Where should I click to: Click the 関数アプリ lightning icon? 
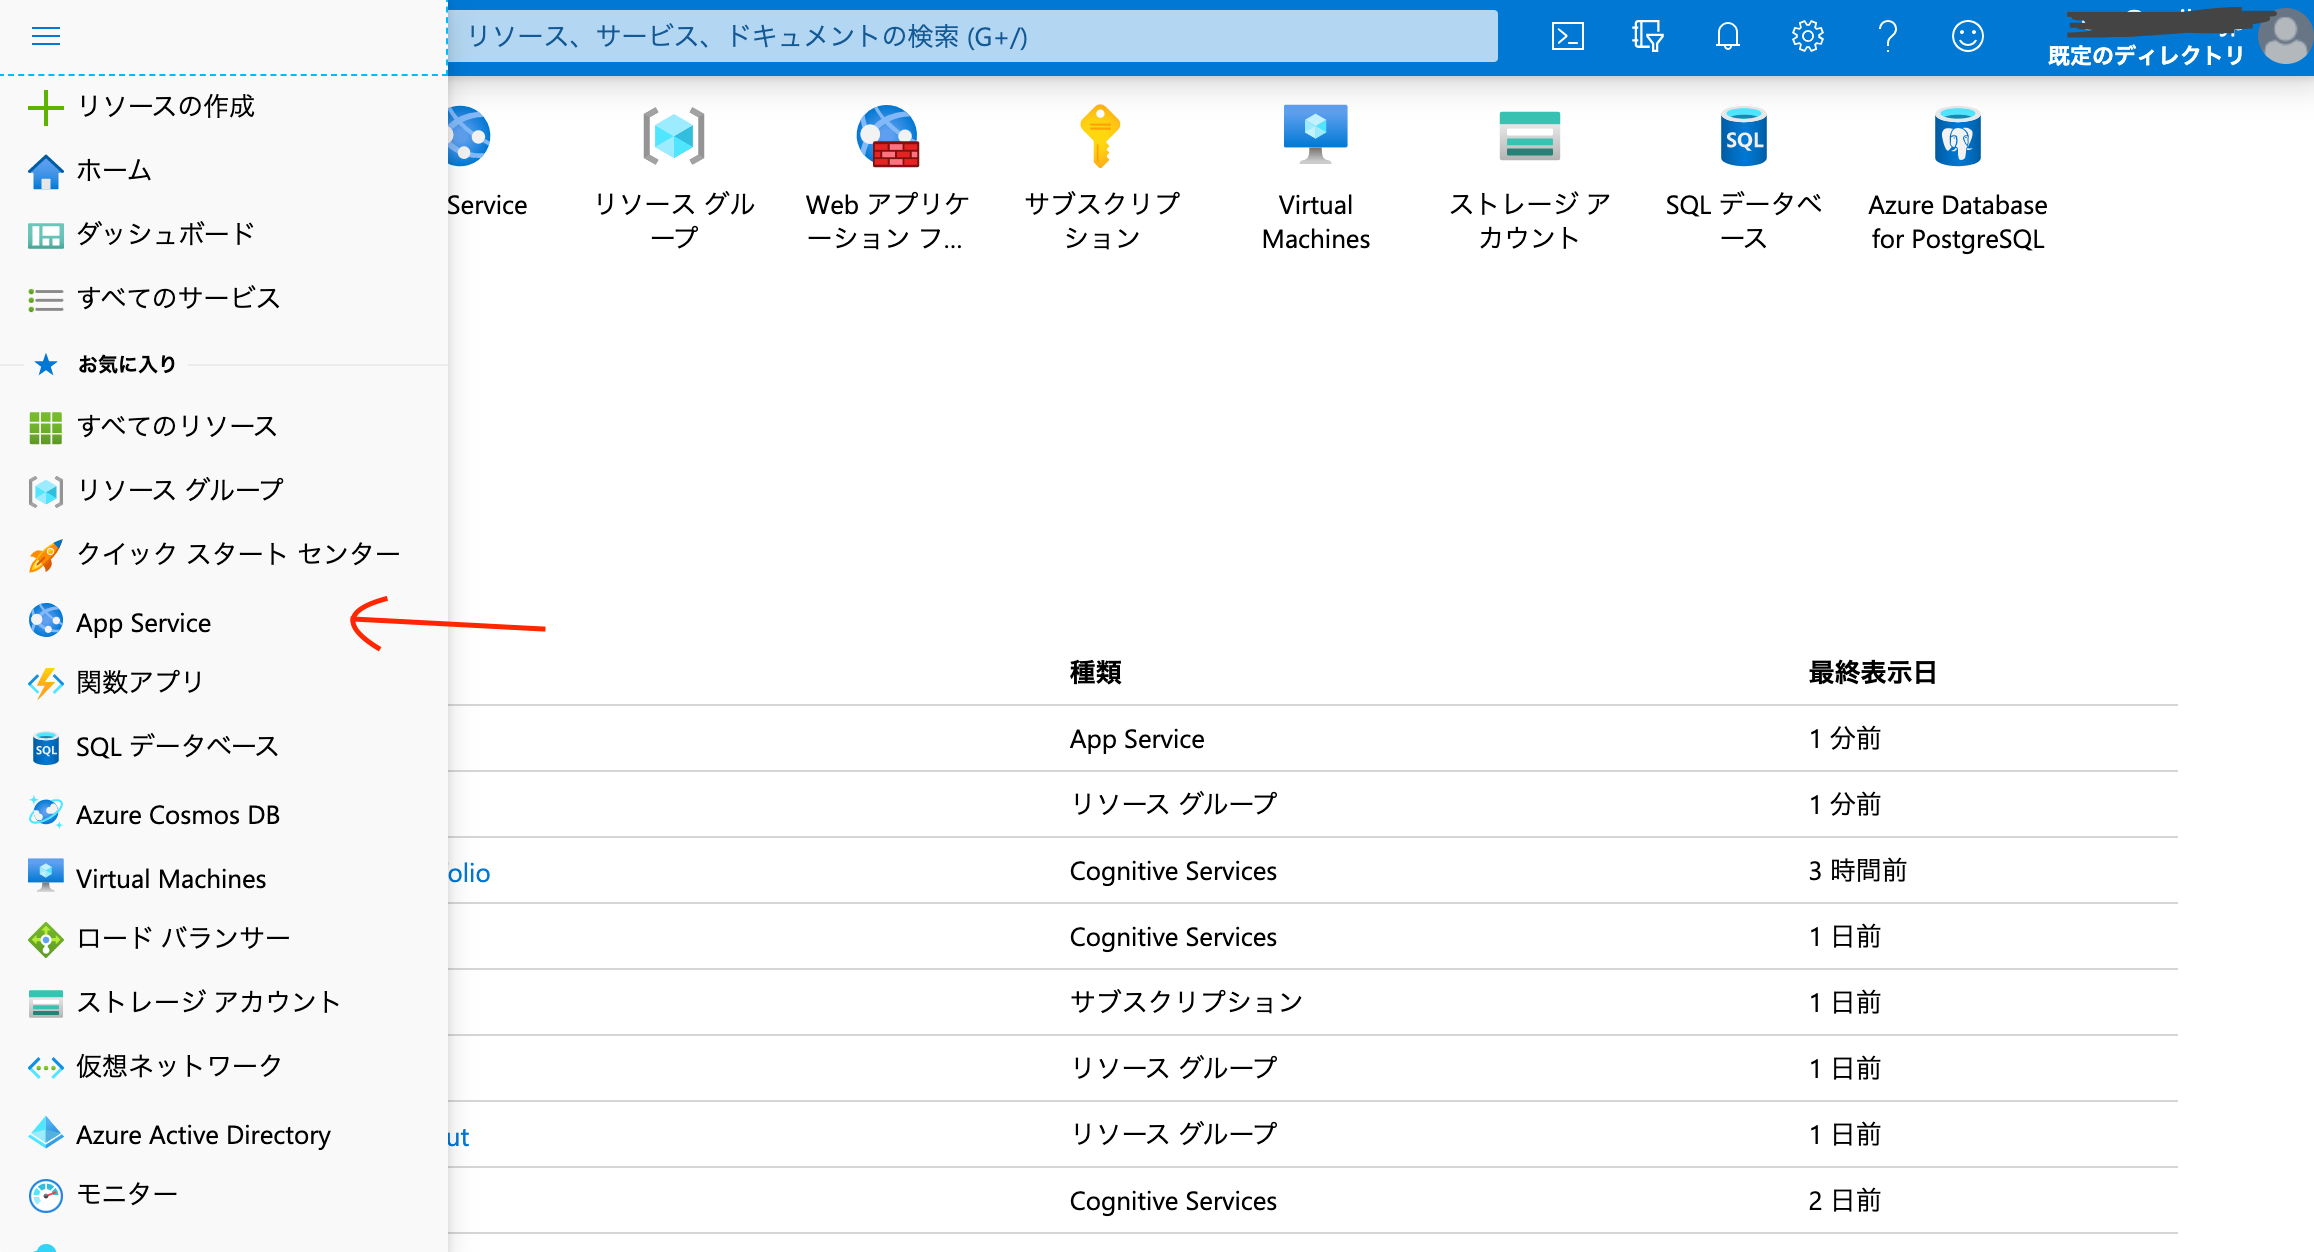[x=46, y=683]
